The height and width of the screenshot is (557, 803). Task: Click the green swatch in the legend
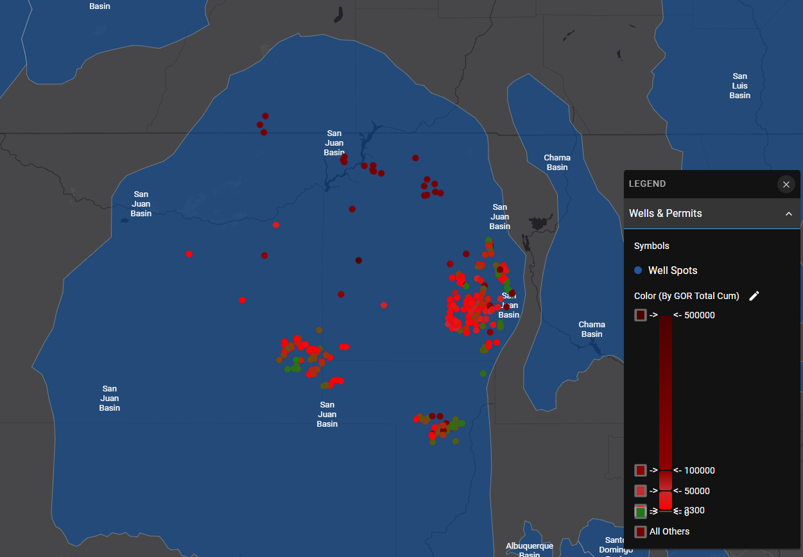coord(641,512)
